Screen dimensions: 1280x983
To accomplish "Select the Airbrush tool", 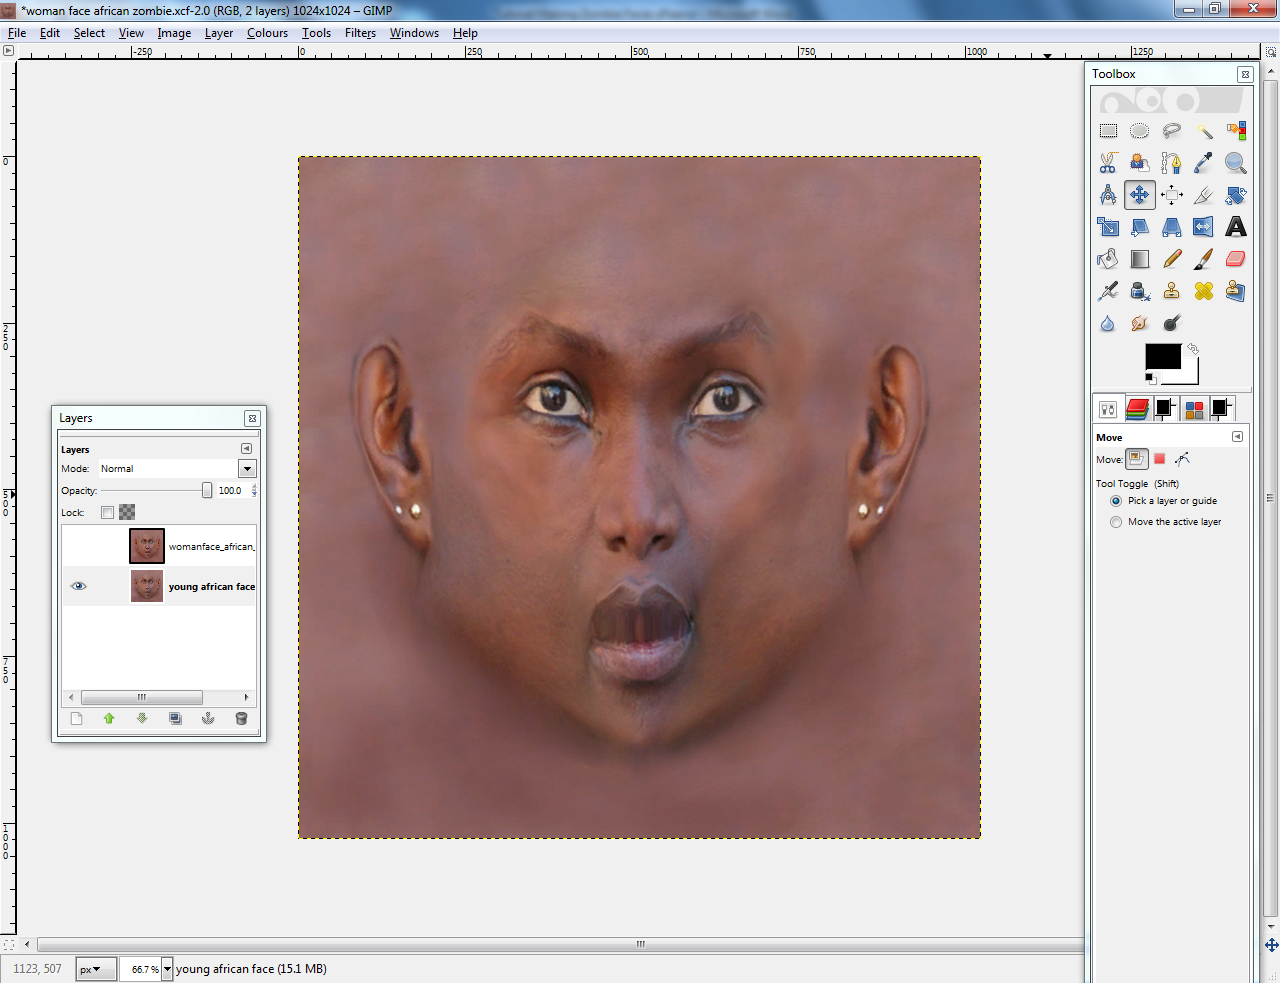I will tap(1108, 291).
